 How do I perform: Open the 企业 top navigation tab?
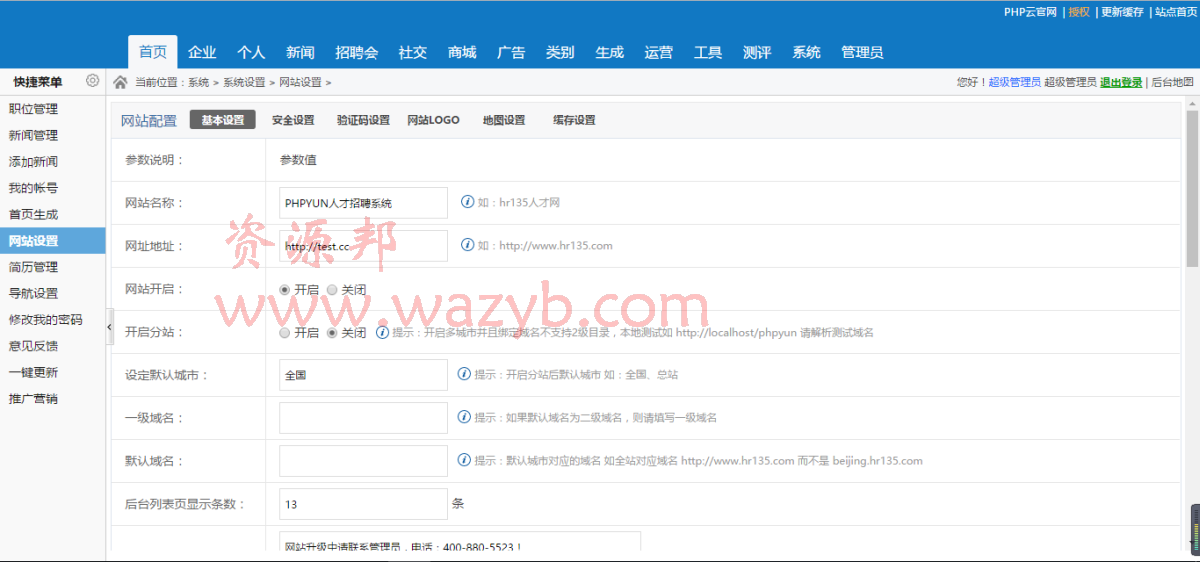pyautogui.click(x=202, y=52)
